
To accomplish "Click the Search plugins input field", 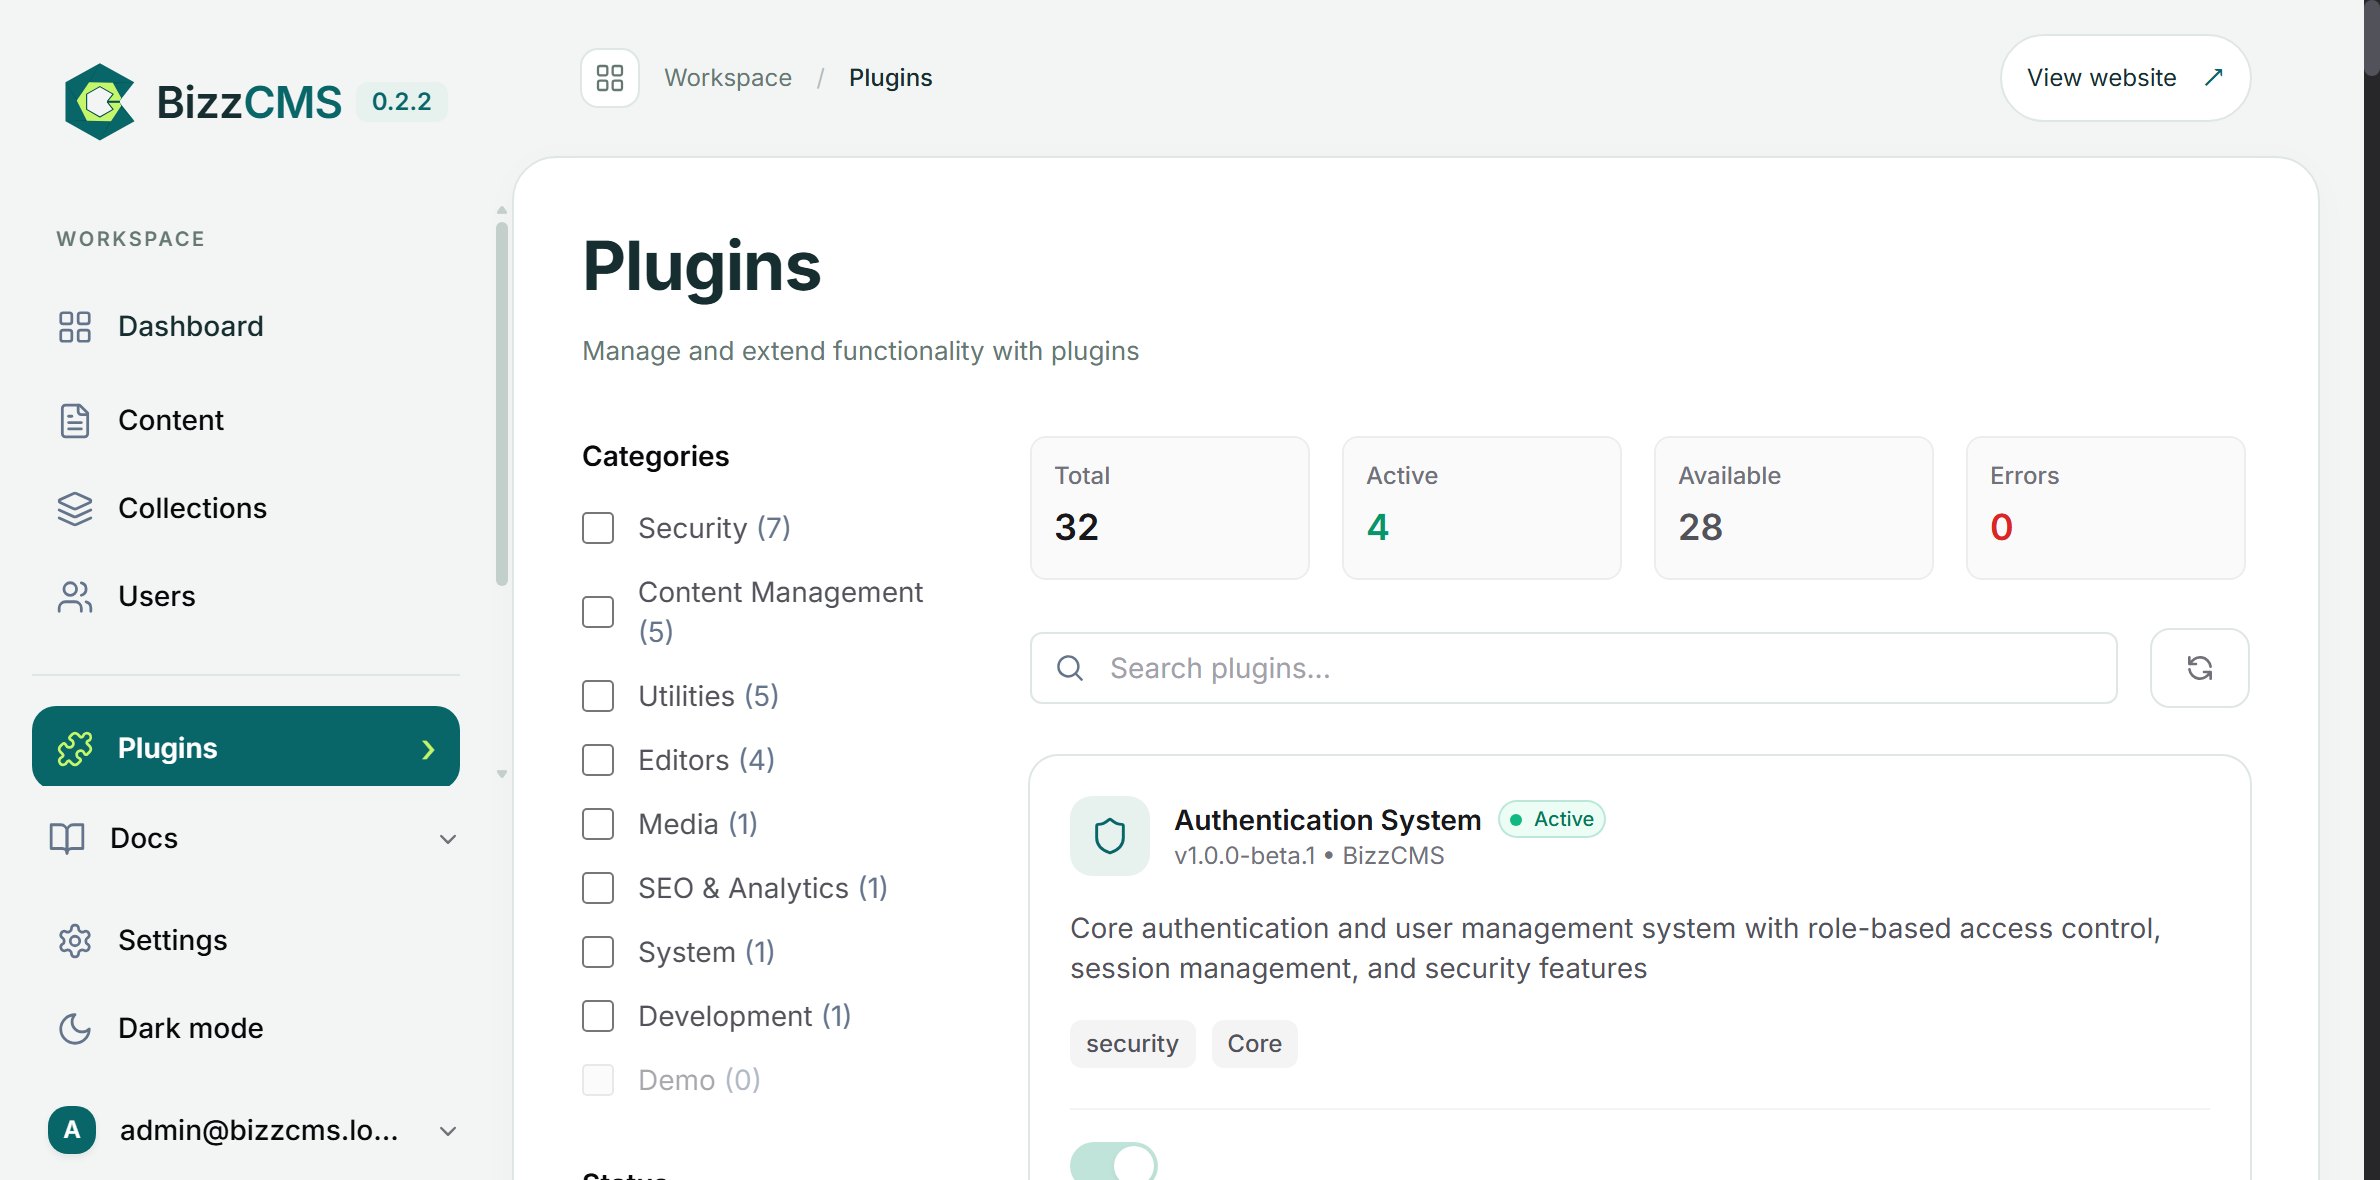I will coord(1573,668).
